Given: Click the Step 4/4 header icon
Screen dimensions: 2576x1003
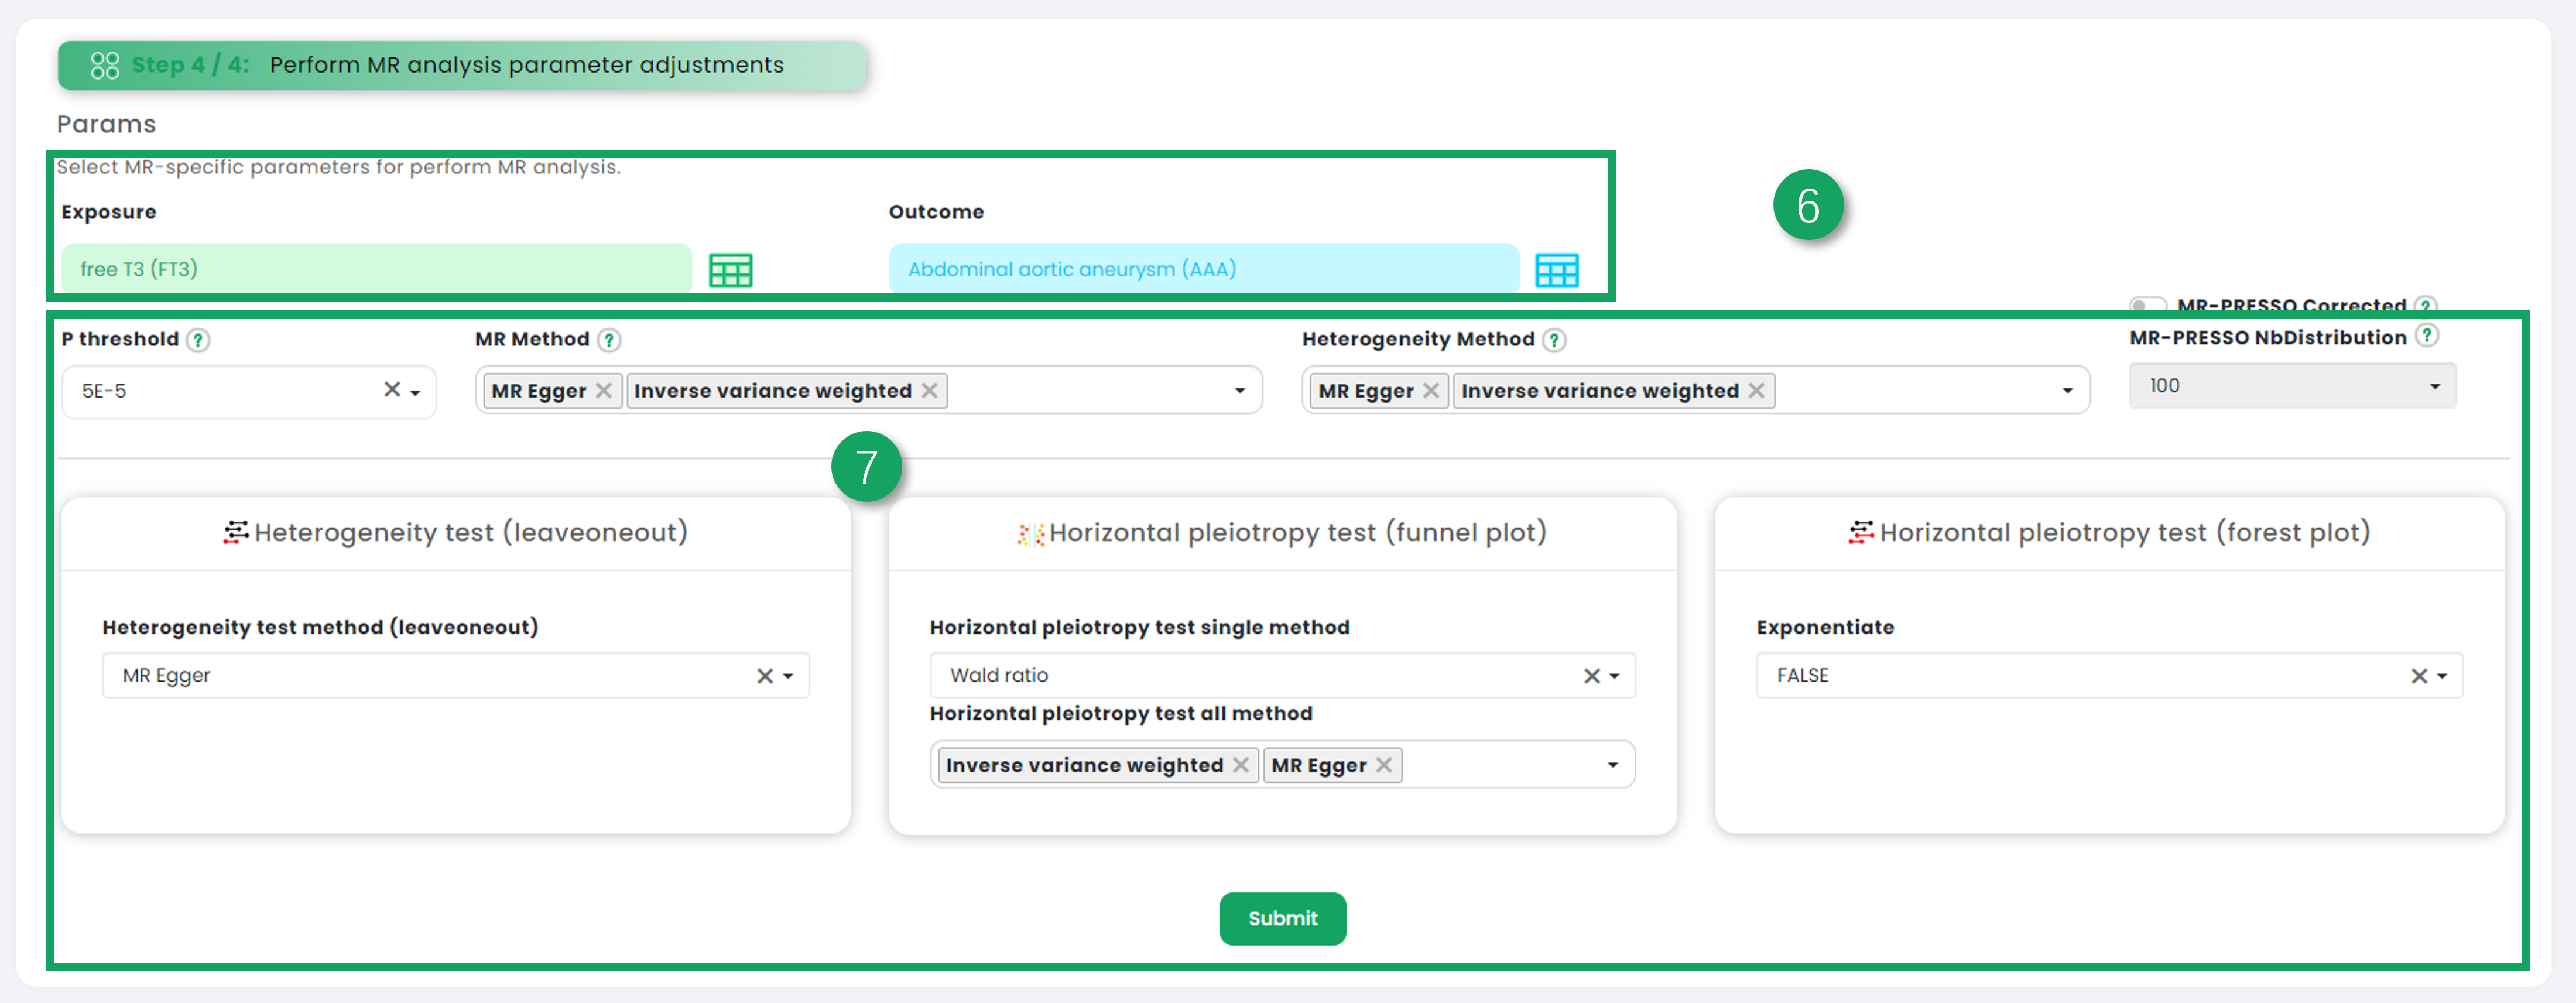Looking at the screenshot, I should [x=105, y=65].
